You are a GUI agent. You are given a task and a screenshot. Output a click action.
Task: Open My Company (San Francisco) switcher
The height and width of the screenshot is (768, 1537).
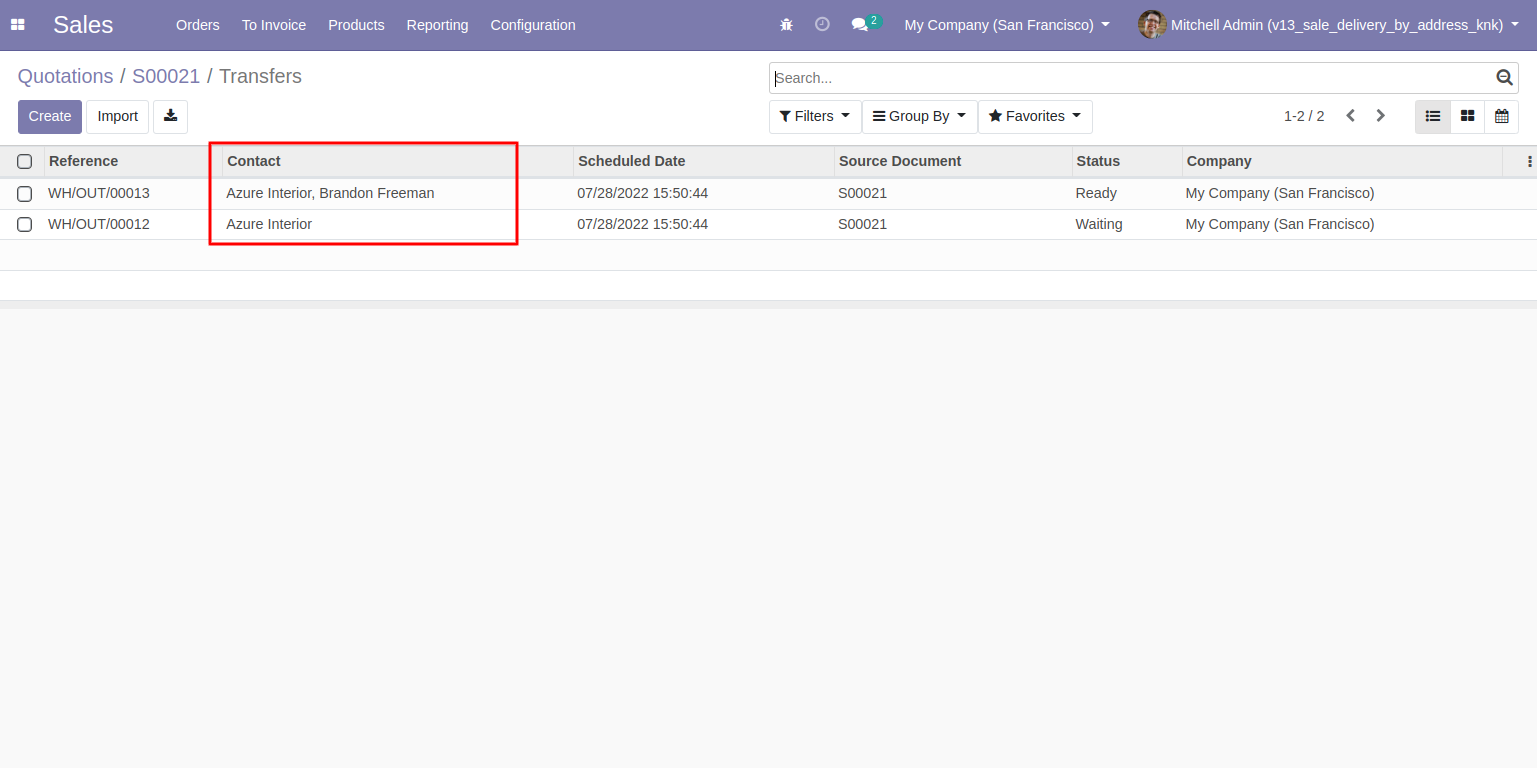1007,25
